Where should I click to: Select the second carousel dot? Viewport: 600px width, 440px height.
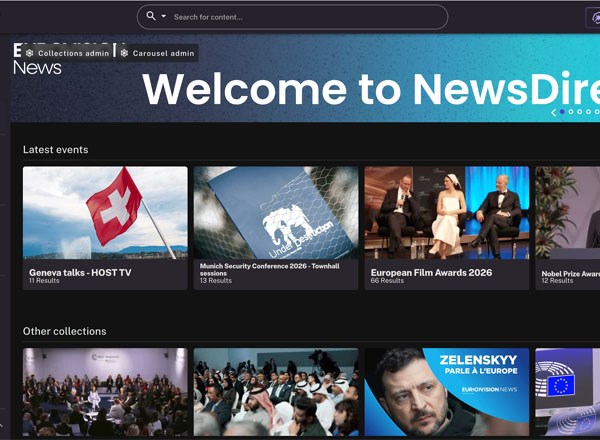(571, 112)
